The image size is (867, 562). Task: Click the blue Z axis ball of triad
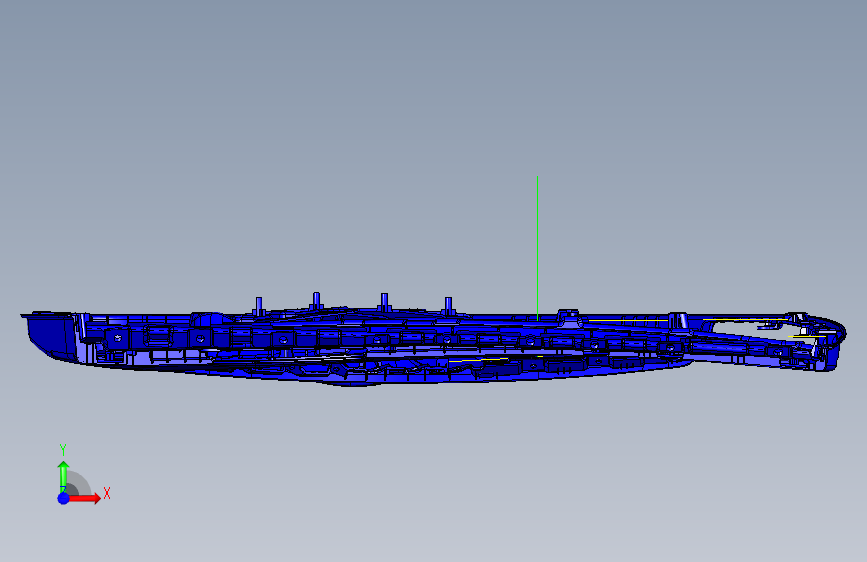pyautogui.click(x=64, y=498)
